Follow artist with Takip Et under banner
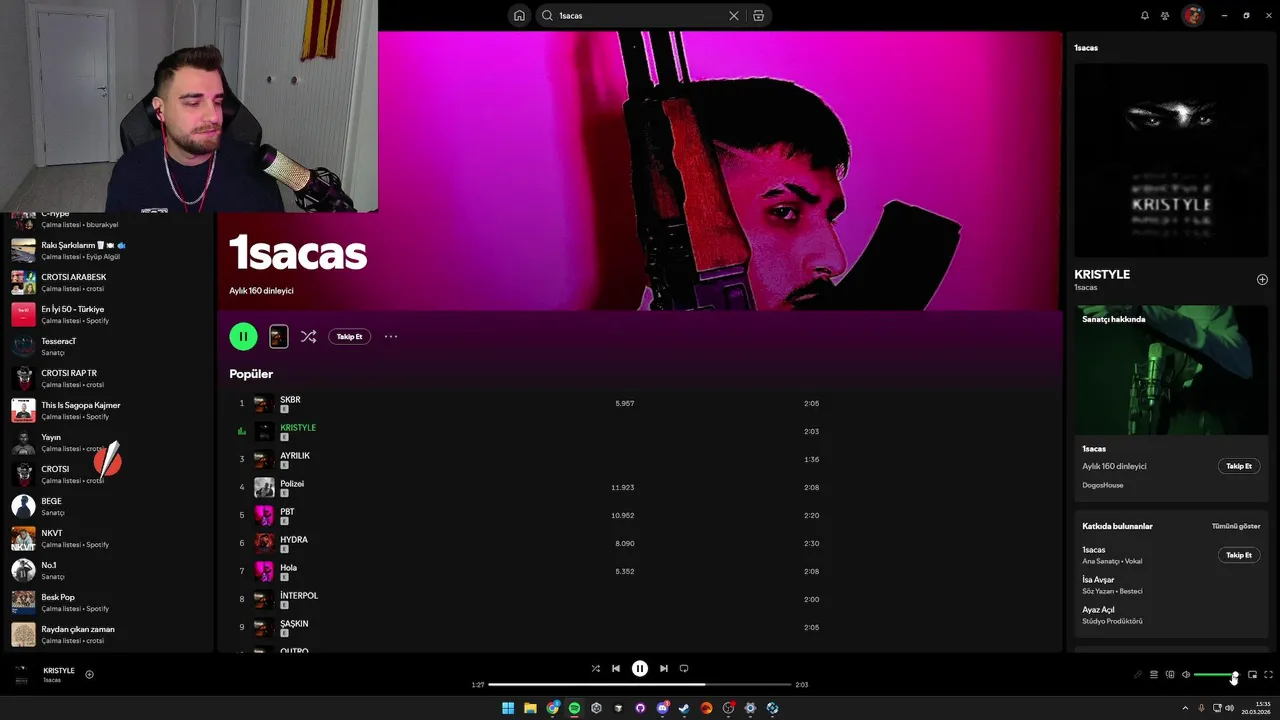 pyautogui.click(x=349, y=336)
